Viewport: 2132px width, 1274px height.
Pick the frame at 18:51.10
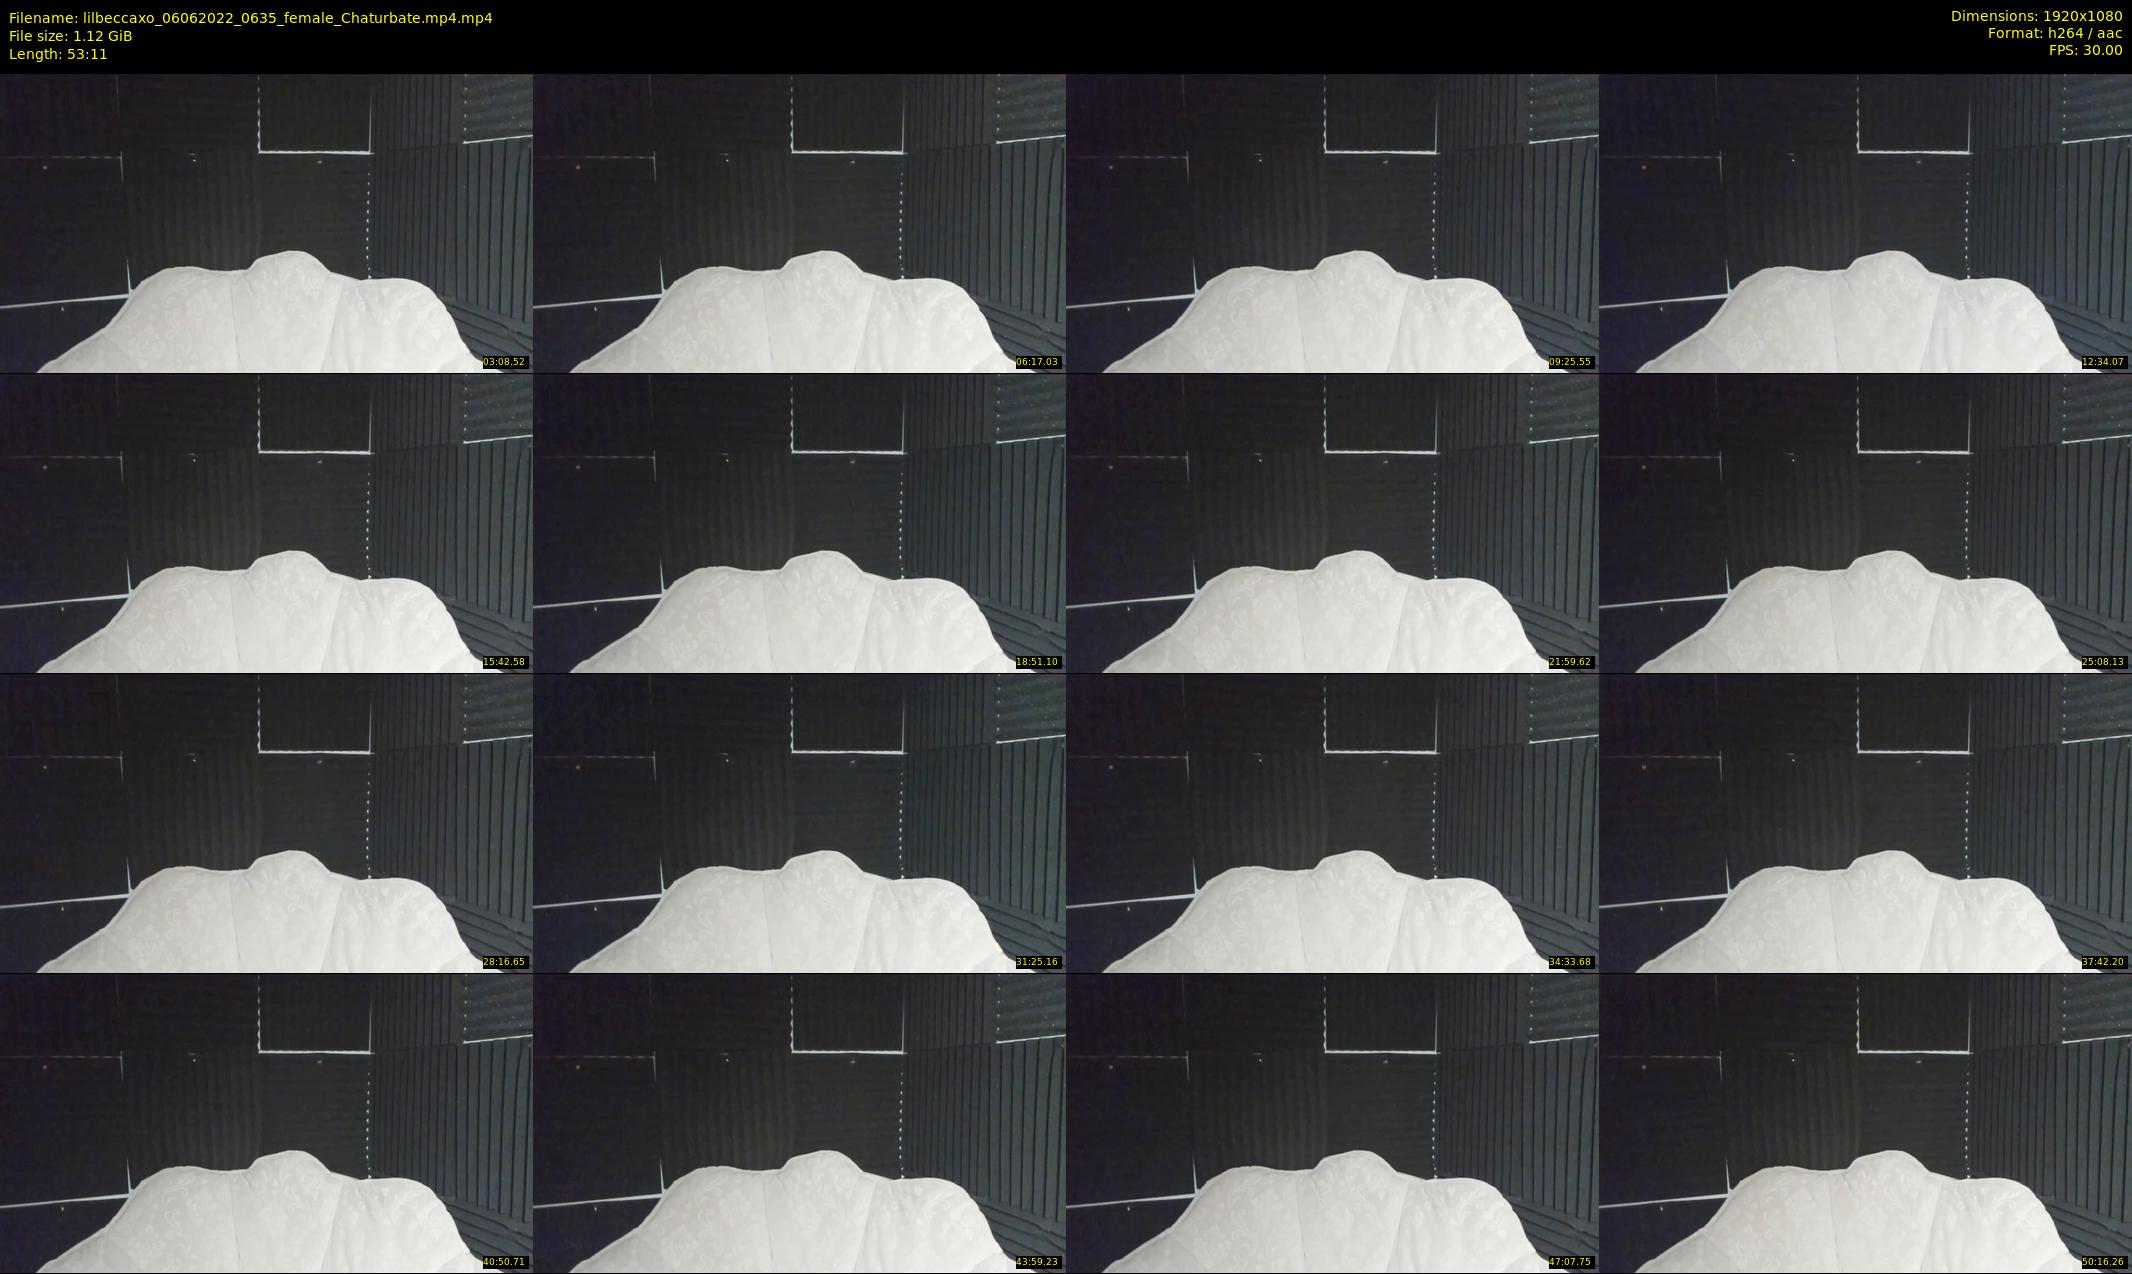pos(799,523)
